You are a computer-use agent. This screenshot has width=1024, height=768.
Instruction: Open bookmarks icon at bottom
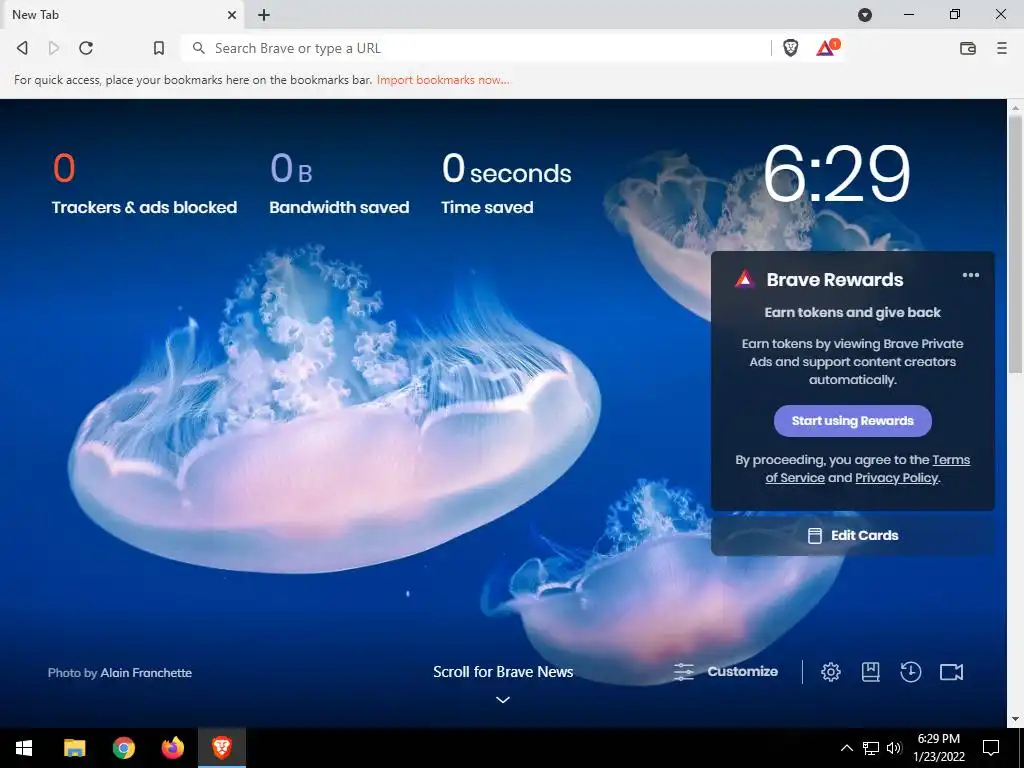point(870,671)
